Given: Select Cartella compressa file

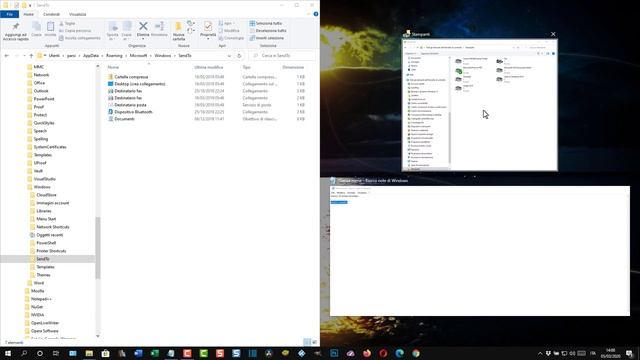Looking at the screenshot, I should pos(131,77).
